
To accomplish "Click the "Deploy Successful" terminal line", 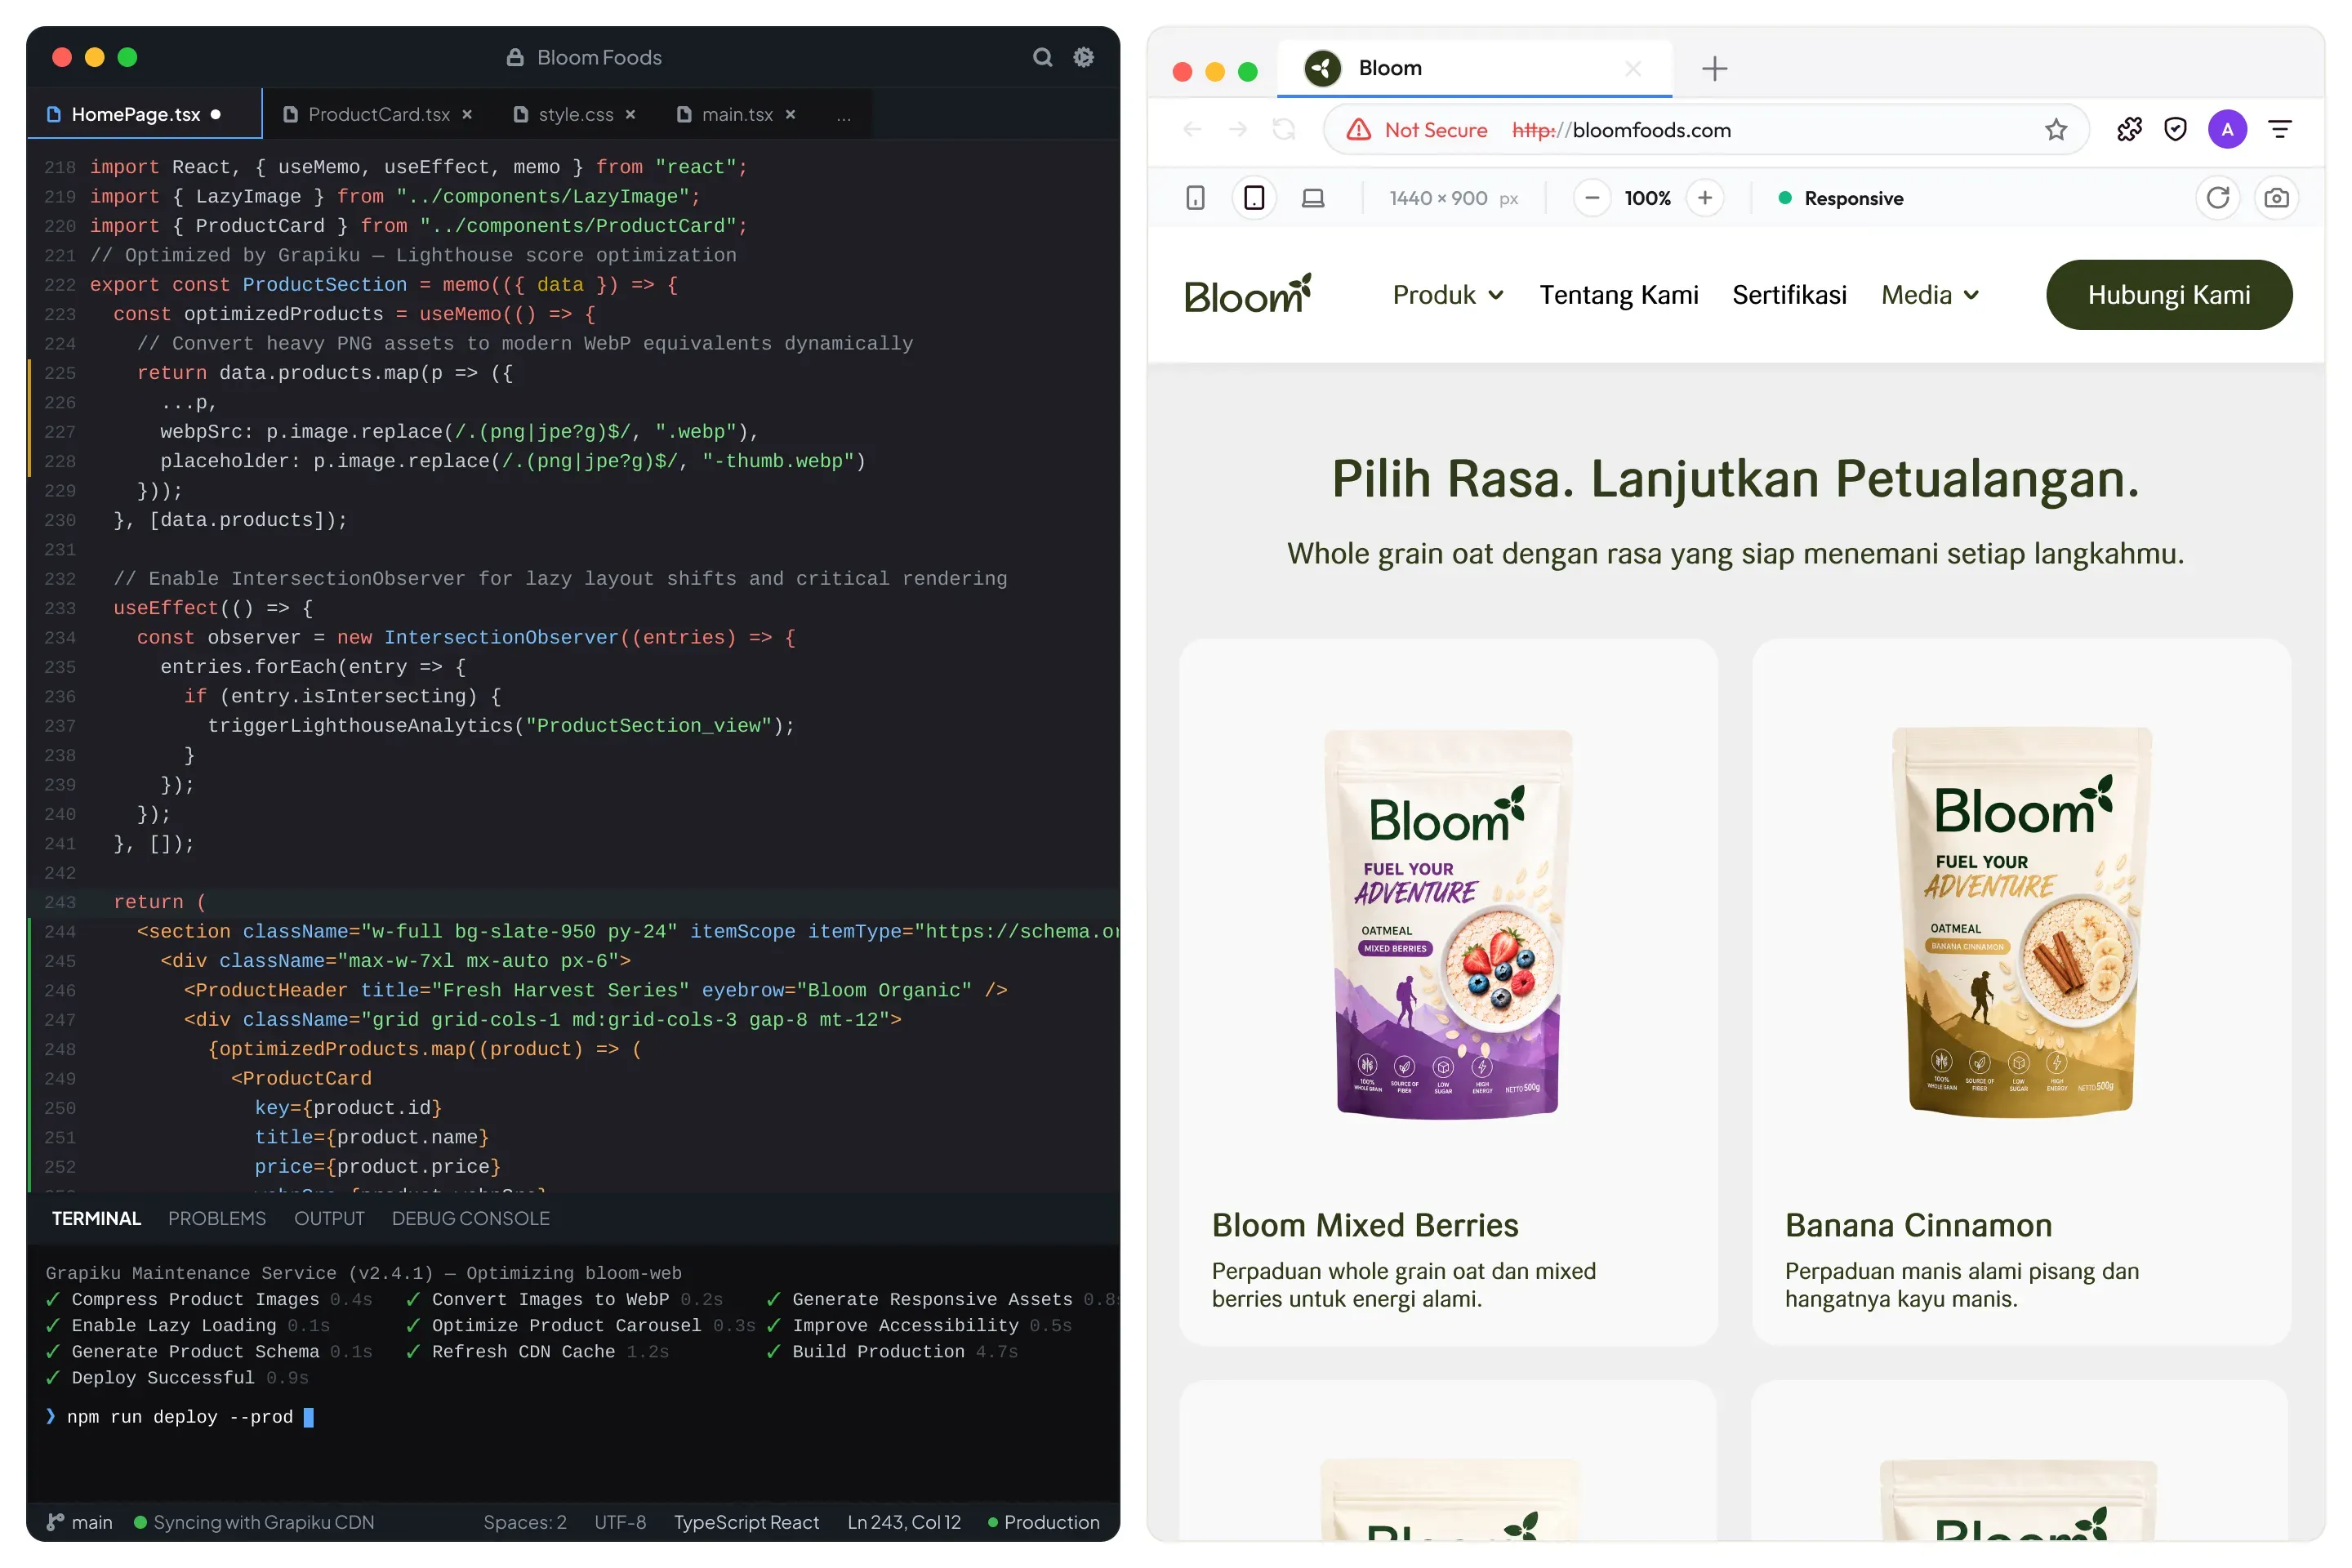I will click(177, 1378).
